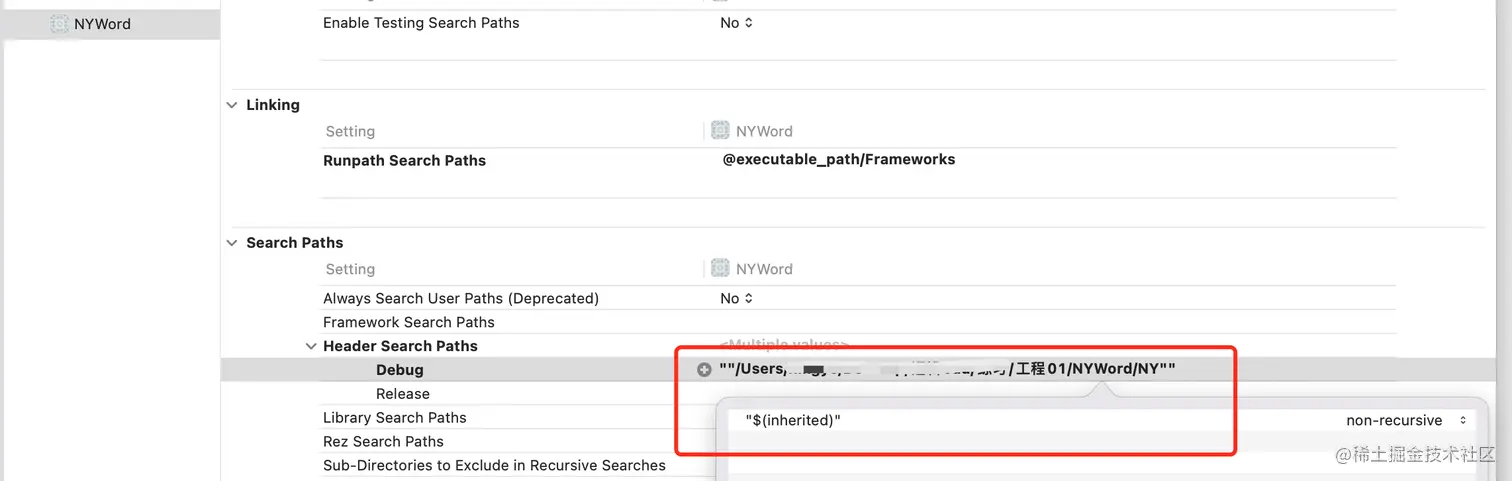Open Enable Testing Search Paths No dropdown
This screenshot has width=1512, height=481.
pos(737,23)
